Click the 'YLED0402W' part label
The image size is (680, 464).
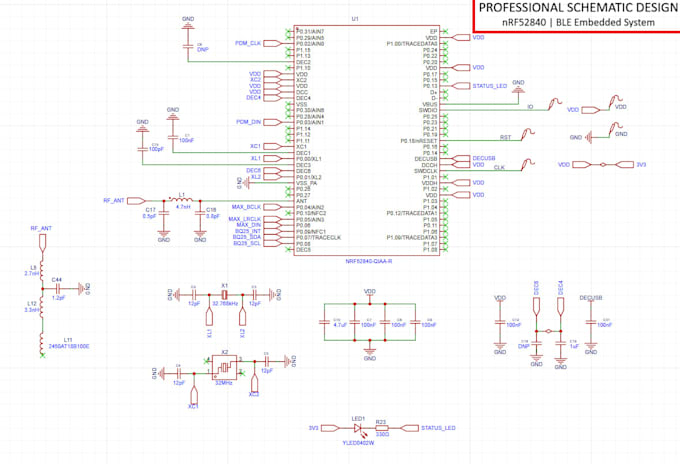[358, 443]
